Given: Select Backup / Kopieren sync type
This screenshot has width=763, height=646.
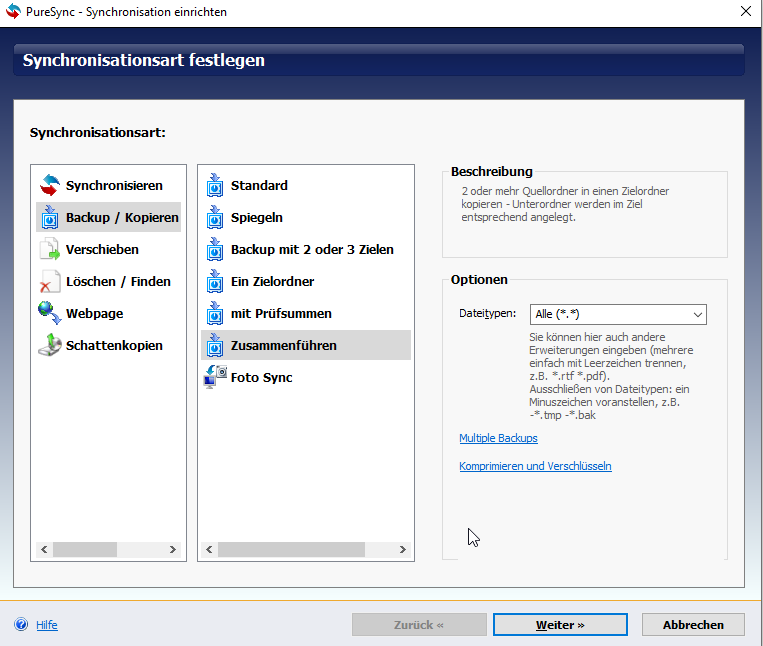Looking at the screenshot, I should click(x=109, y=217).
